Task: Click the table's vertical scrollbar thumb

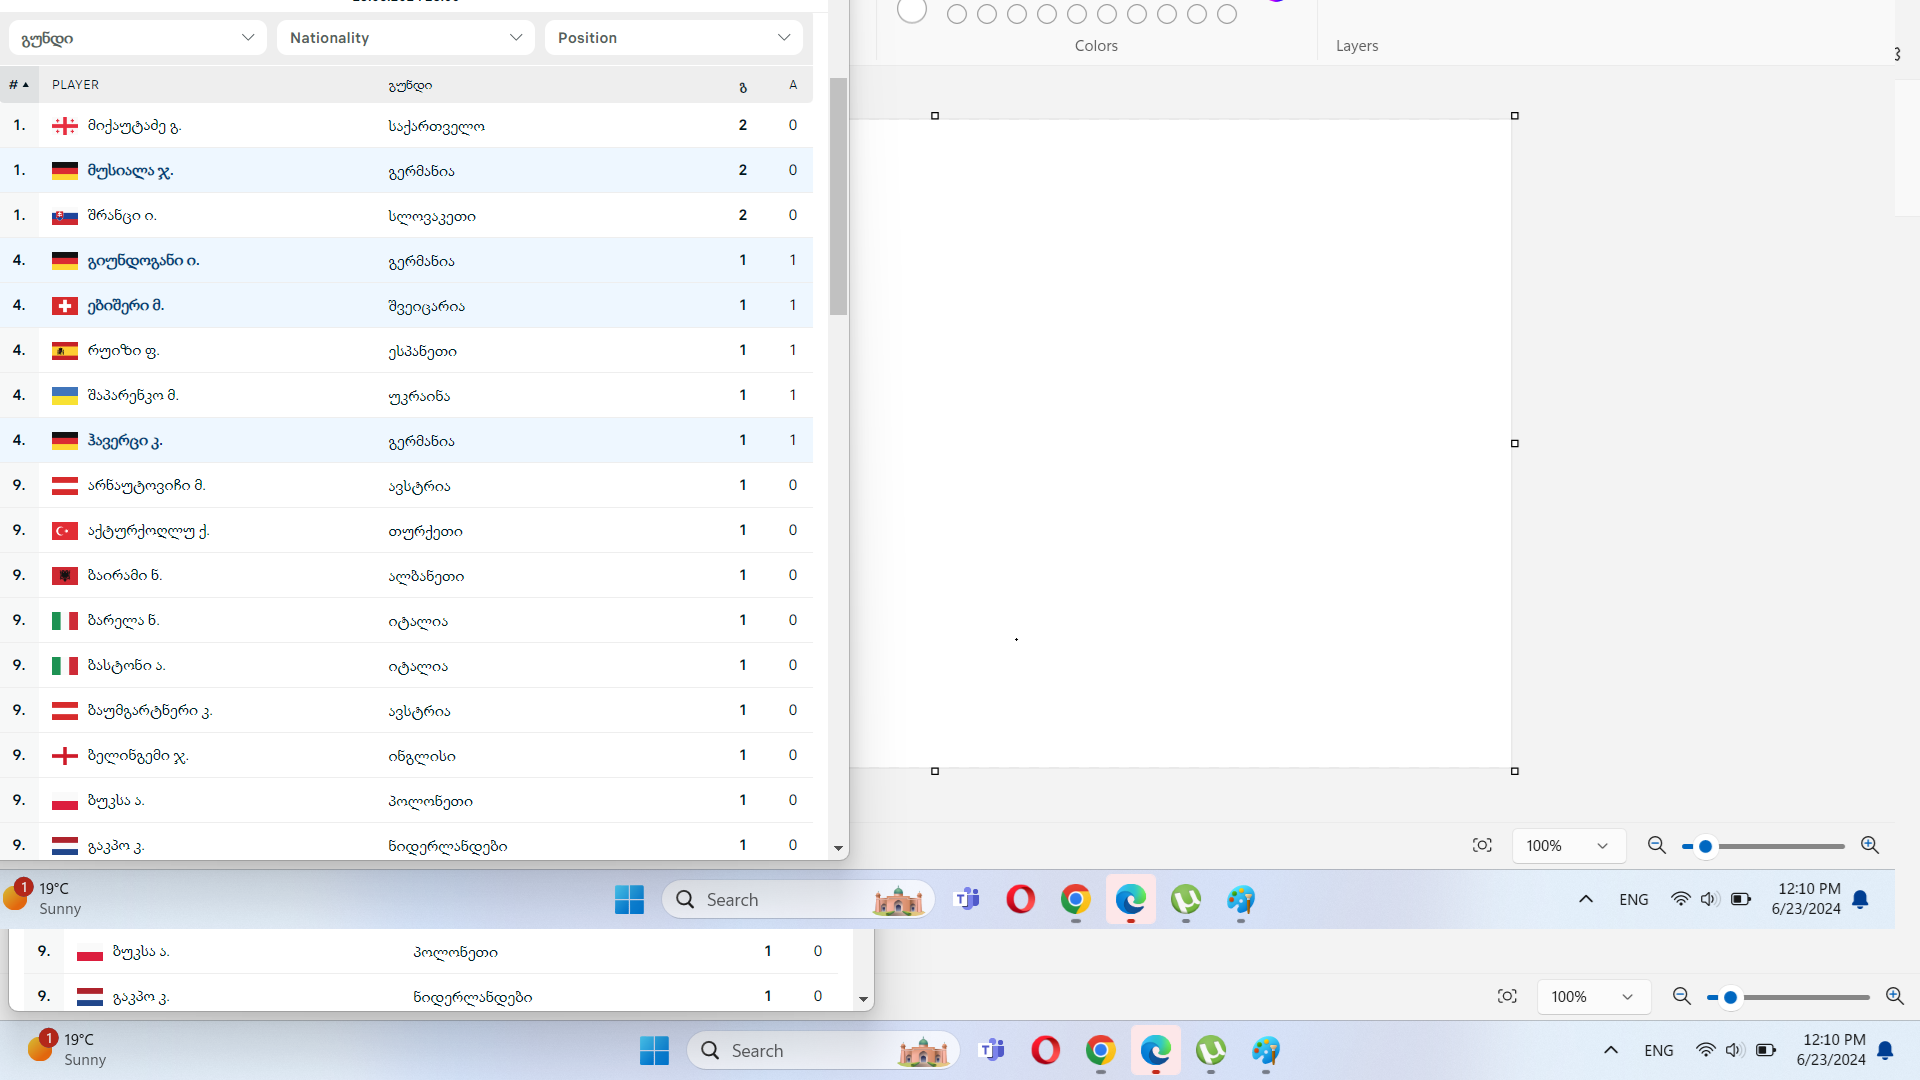Action: (838, 196)
